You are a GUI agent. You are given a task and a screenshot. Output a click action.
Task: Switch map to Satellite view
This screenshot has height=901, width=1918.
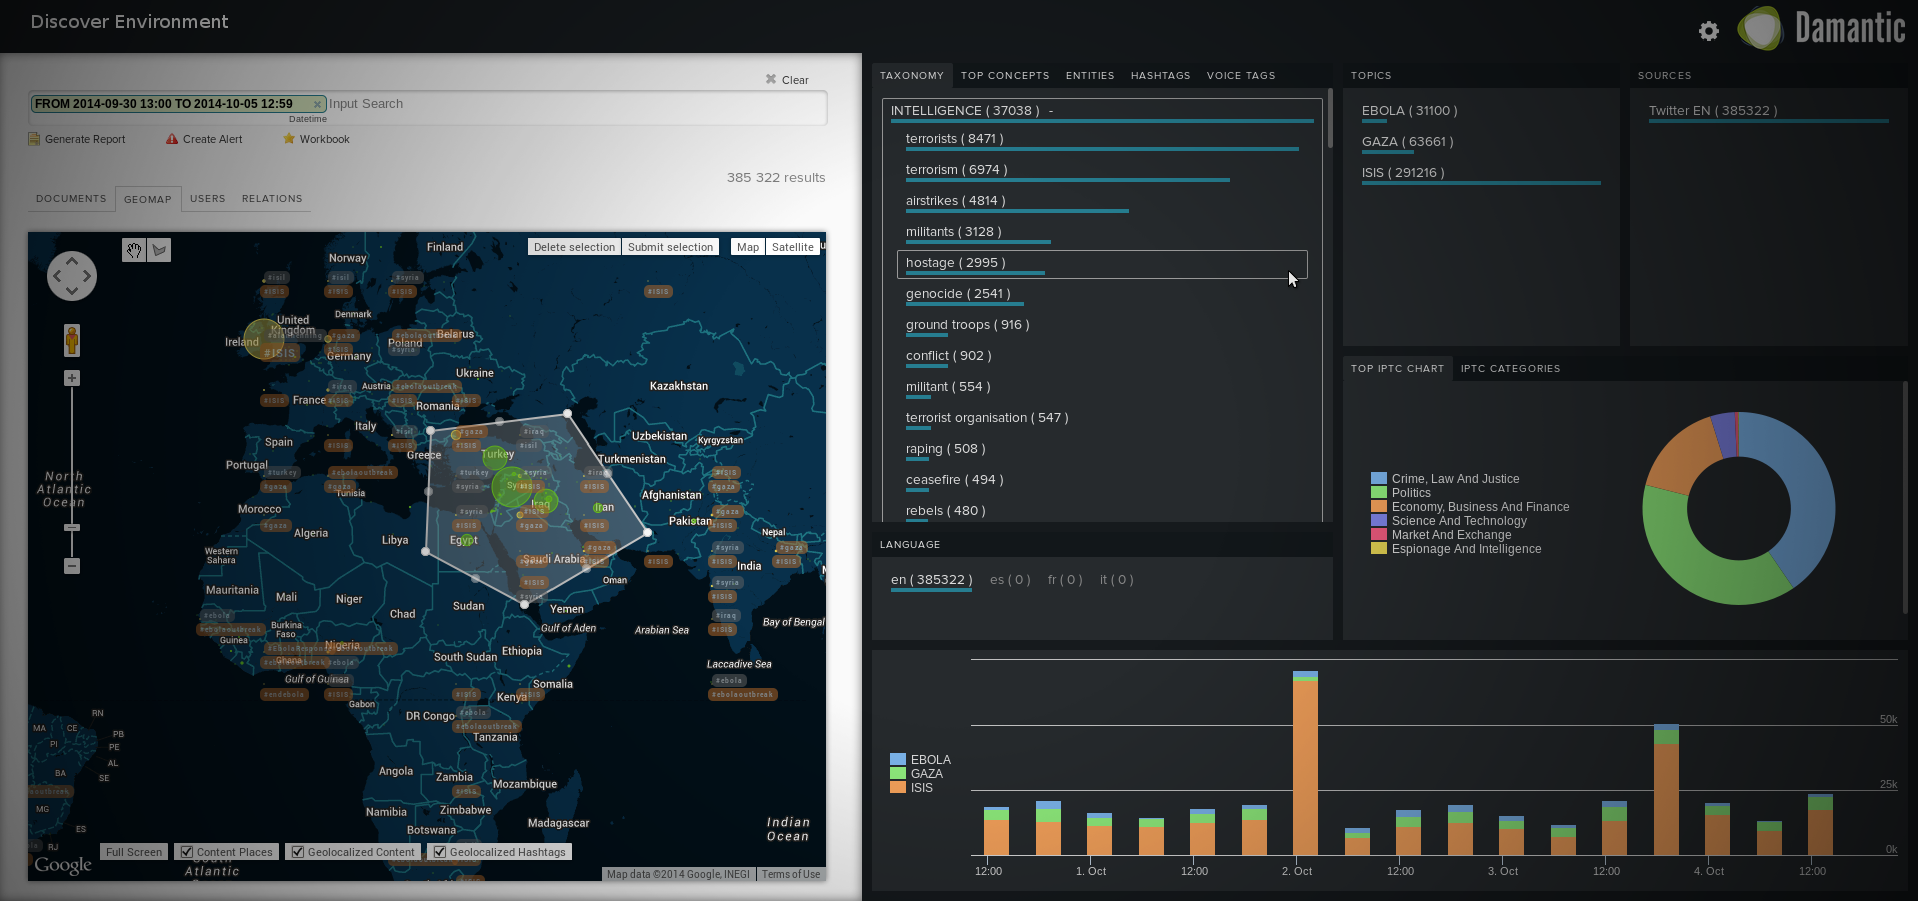(793, 247)
